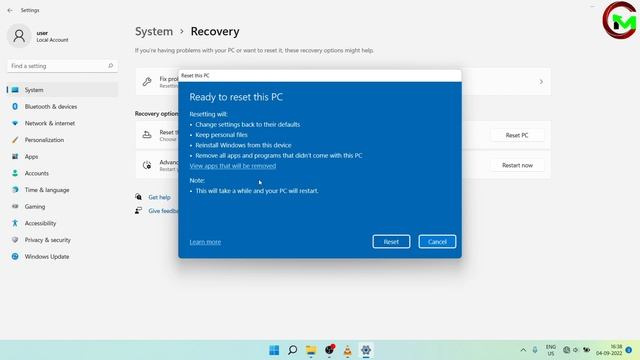Image resolution: width=640 pixels, height=360 pixels.
Task: Click the volume icon in system tray
Action: coord(576,350)
